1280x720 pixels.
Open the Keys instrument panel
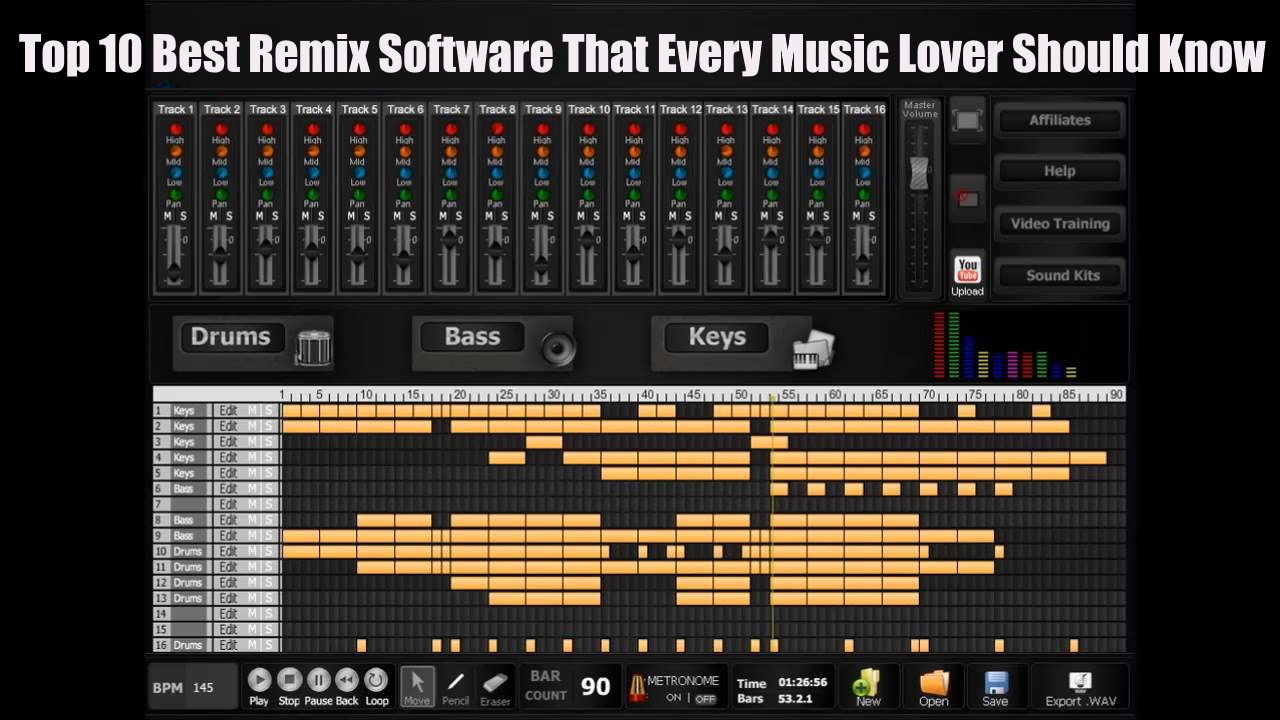(717, 337)
